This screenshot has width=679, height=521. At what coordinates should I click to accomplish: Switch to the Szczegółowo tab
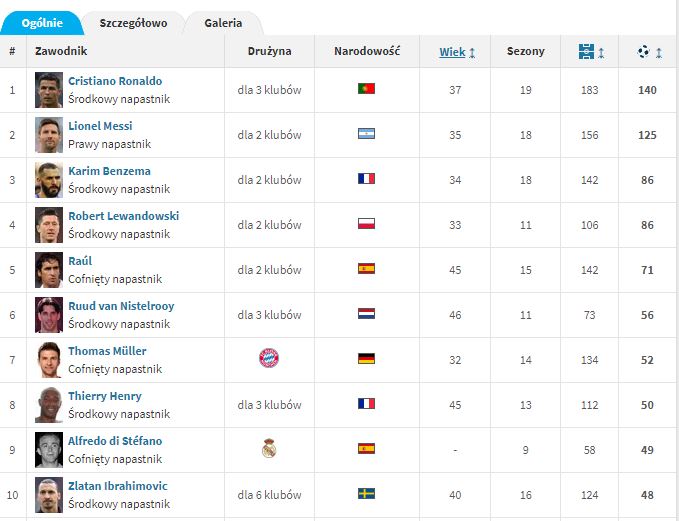pyautogui.click(x=133, y=23)
